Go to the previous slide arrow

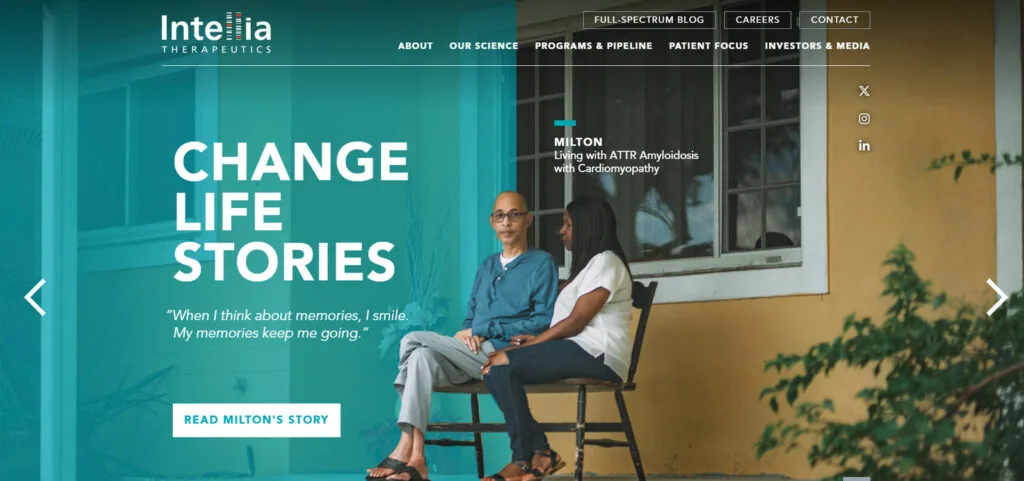pyautogui.click(x=35, y=298)
